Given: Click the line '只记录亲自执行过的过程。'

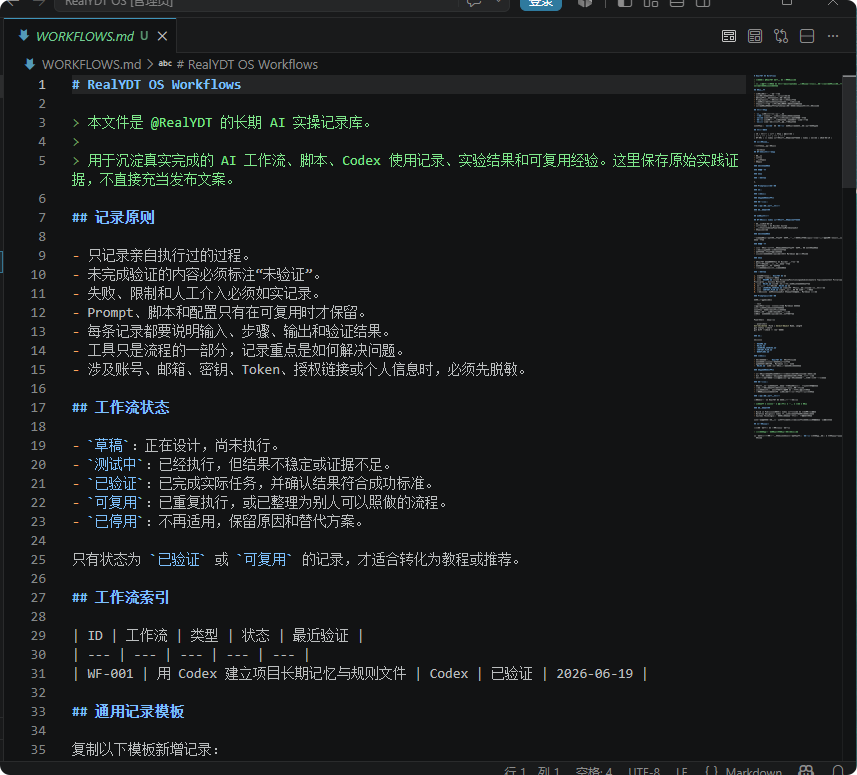Looking at the screenshot, I should [x=169, y=255].
